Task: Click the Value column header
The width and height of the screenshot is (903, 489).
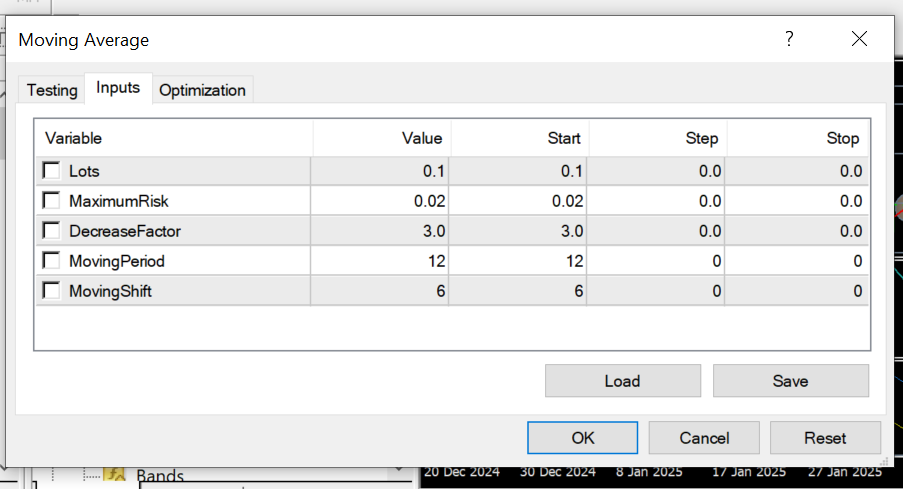Action: 382,138
